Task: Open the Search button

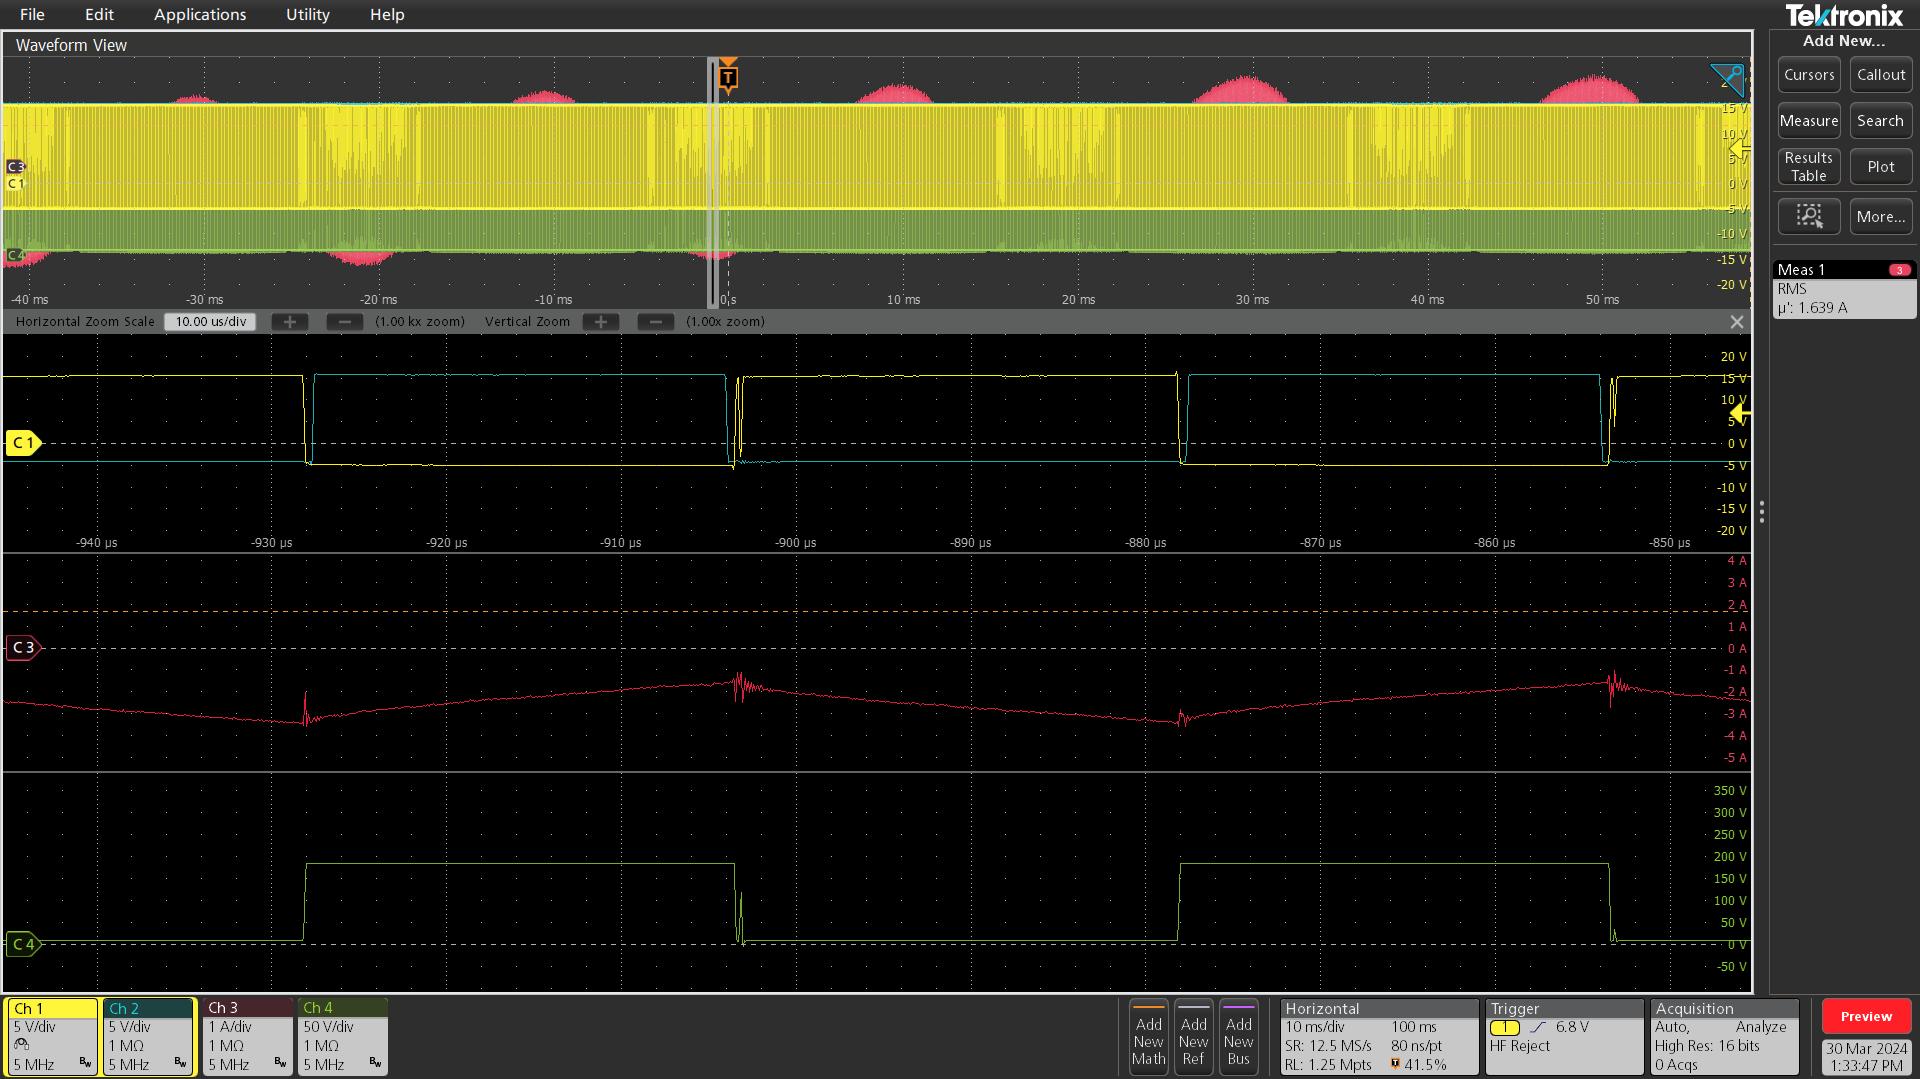Action: coord(1881,121)
